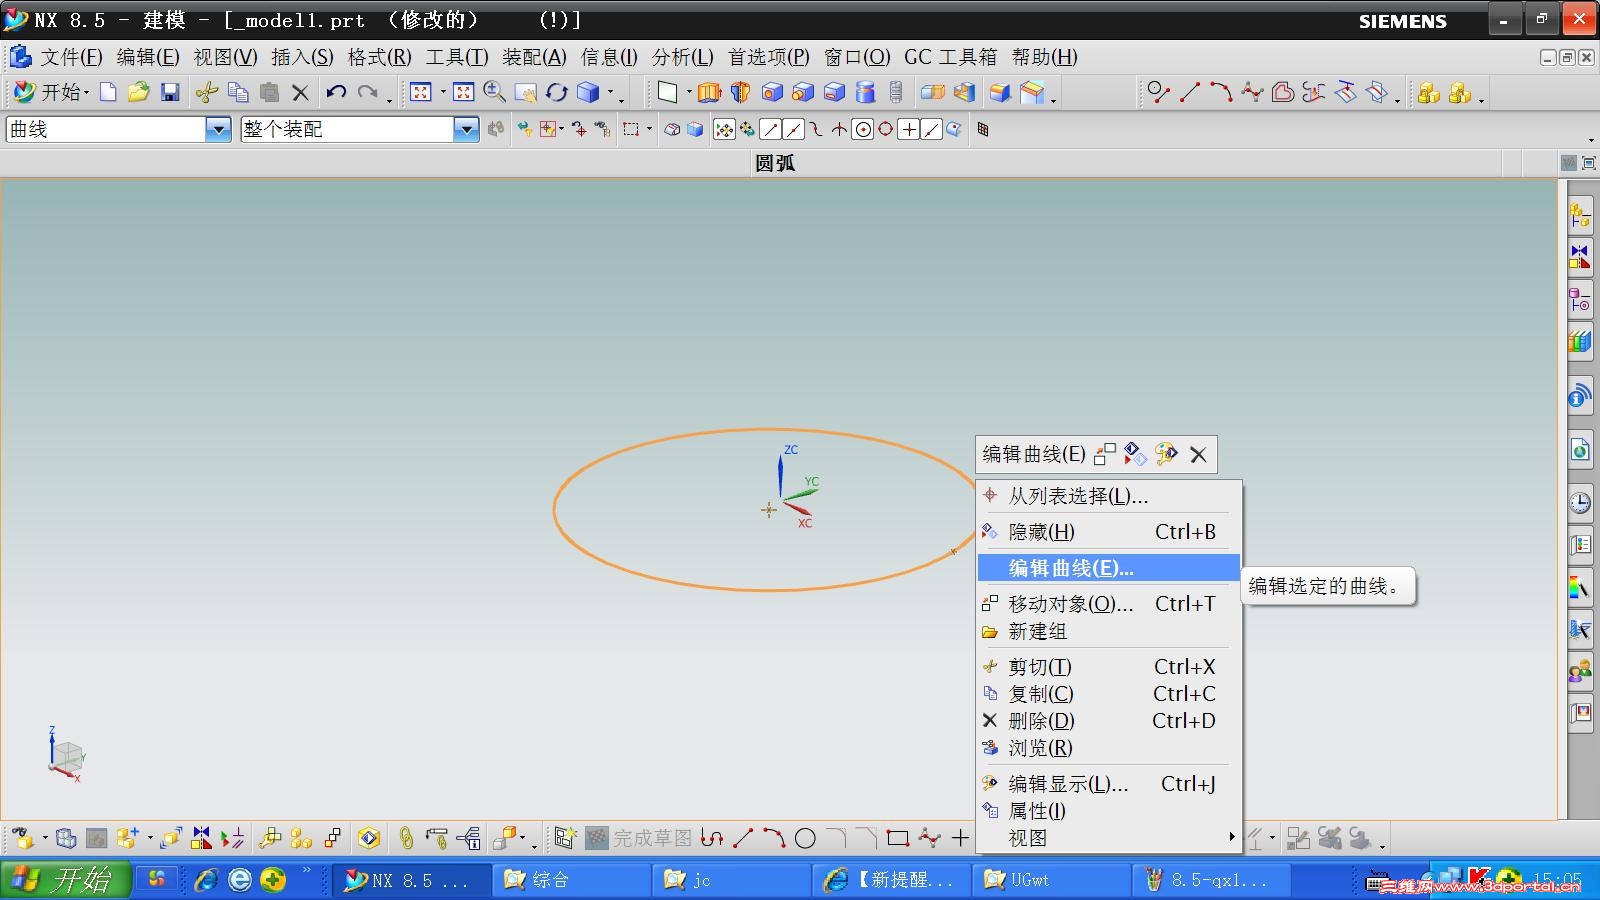Click the Fit view icon
The image size is (1600, 900).
pyautogui.click(x=421, y=93)
